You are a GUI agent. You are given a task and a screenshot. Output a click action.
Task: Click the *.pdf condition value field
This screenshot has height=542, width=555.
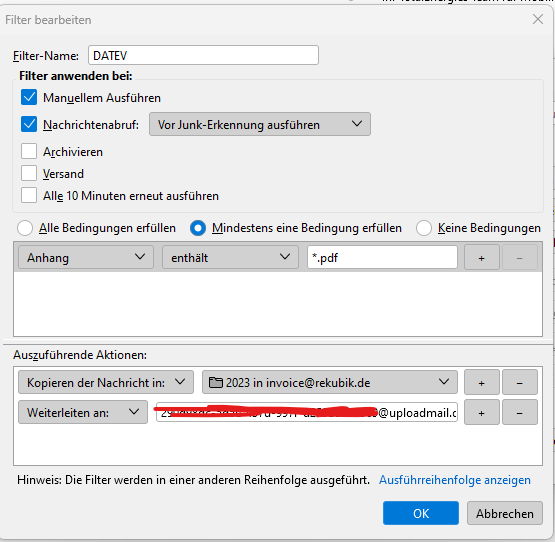382,257
